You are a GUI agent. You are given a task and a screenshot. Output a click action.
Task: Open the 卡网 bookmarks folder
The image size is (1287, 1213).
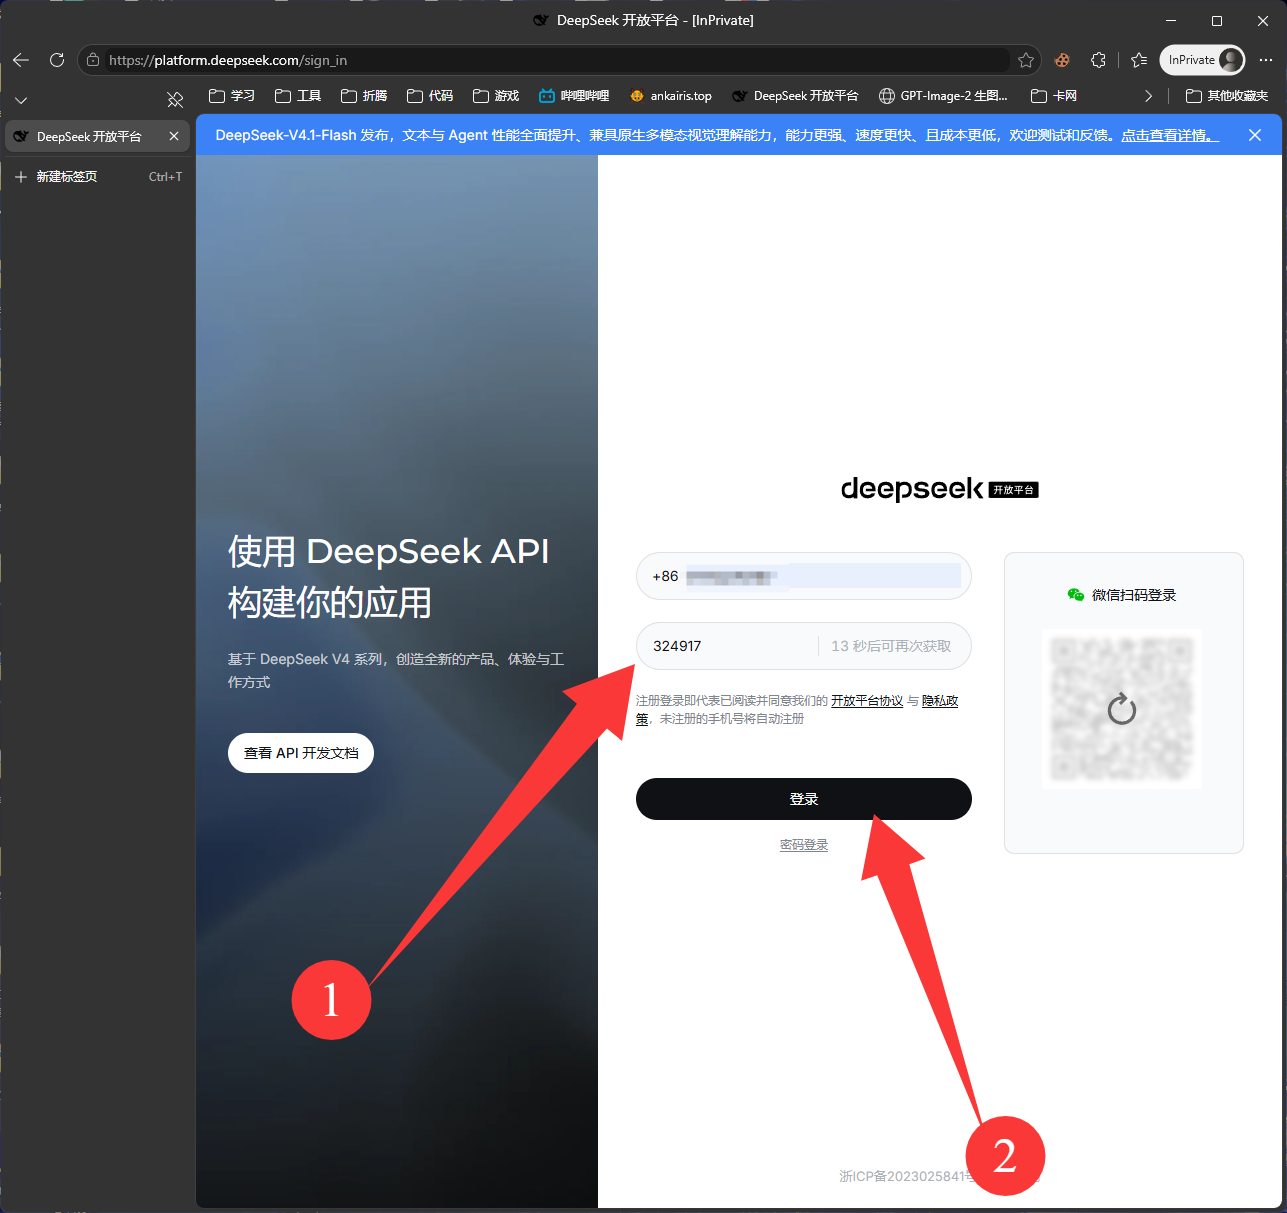(x=1054, y=96)
